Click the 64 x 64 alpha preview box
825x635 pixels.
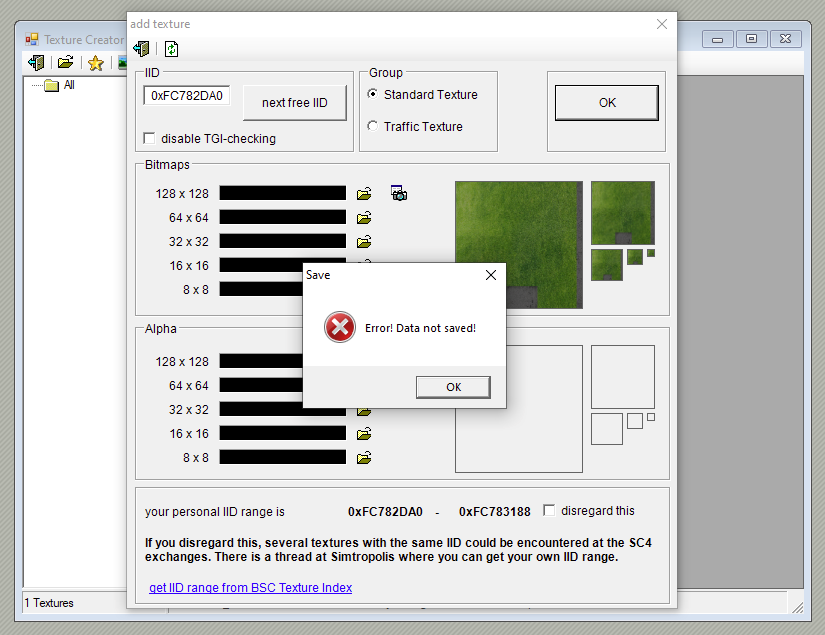[623, 377]
